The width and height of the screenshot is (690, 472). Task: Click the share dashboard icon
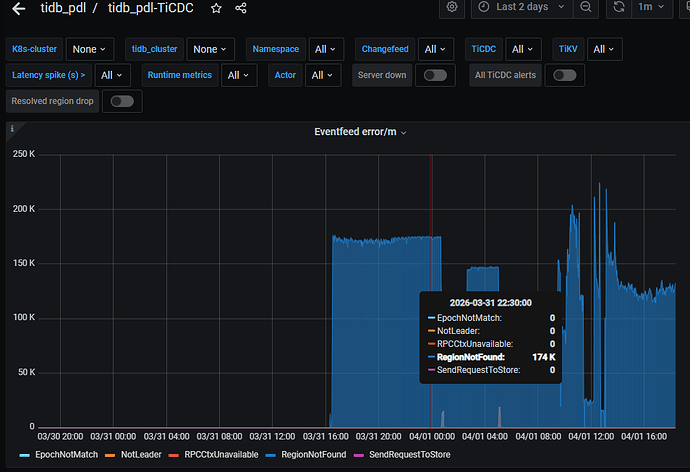[x=241, y=8]
